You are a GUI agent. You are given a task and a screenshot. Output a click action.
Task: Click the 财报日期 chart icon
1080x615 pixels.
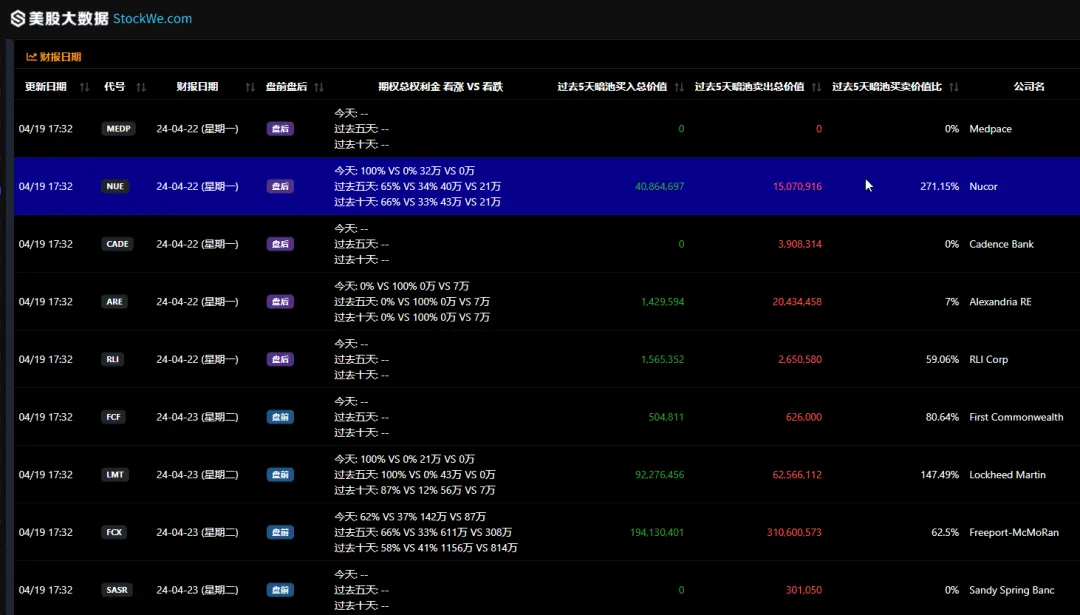pos(31,56)
